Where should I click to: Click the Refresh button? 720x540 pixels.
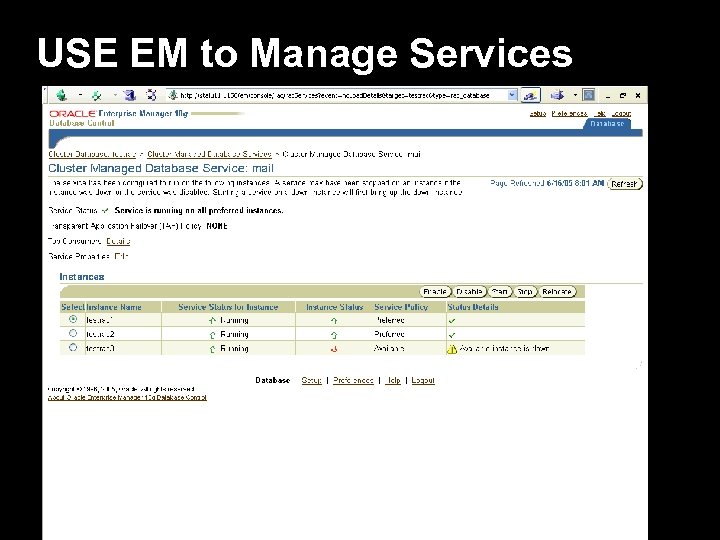[x=624, y=184]
